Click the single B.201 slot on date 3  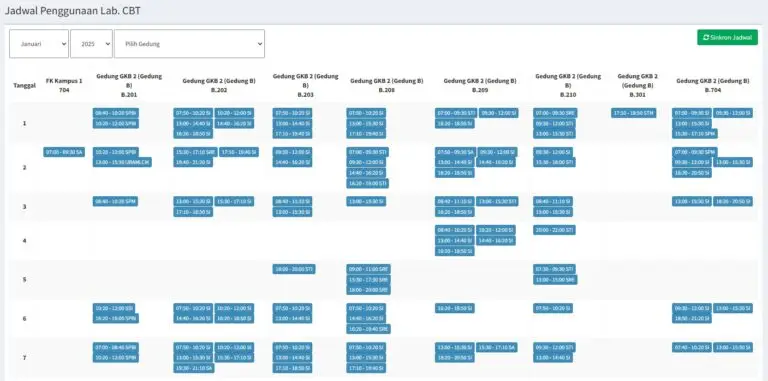[116, 201]
